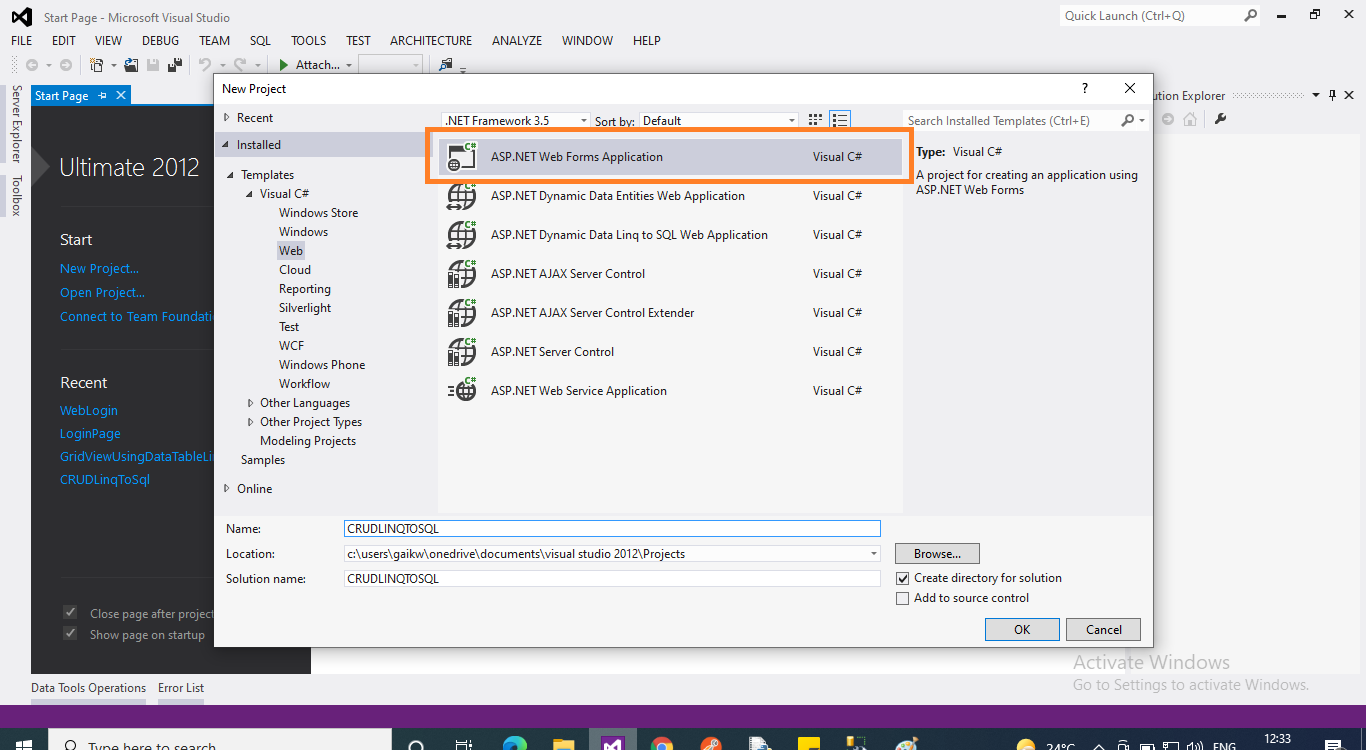Screen dimensions: 1366x750
Task: Click the pin icon on Start Page tab
Action: [x=102, y=96]
